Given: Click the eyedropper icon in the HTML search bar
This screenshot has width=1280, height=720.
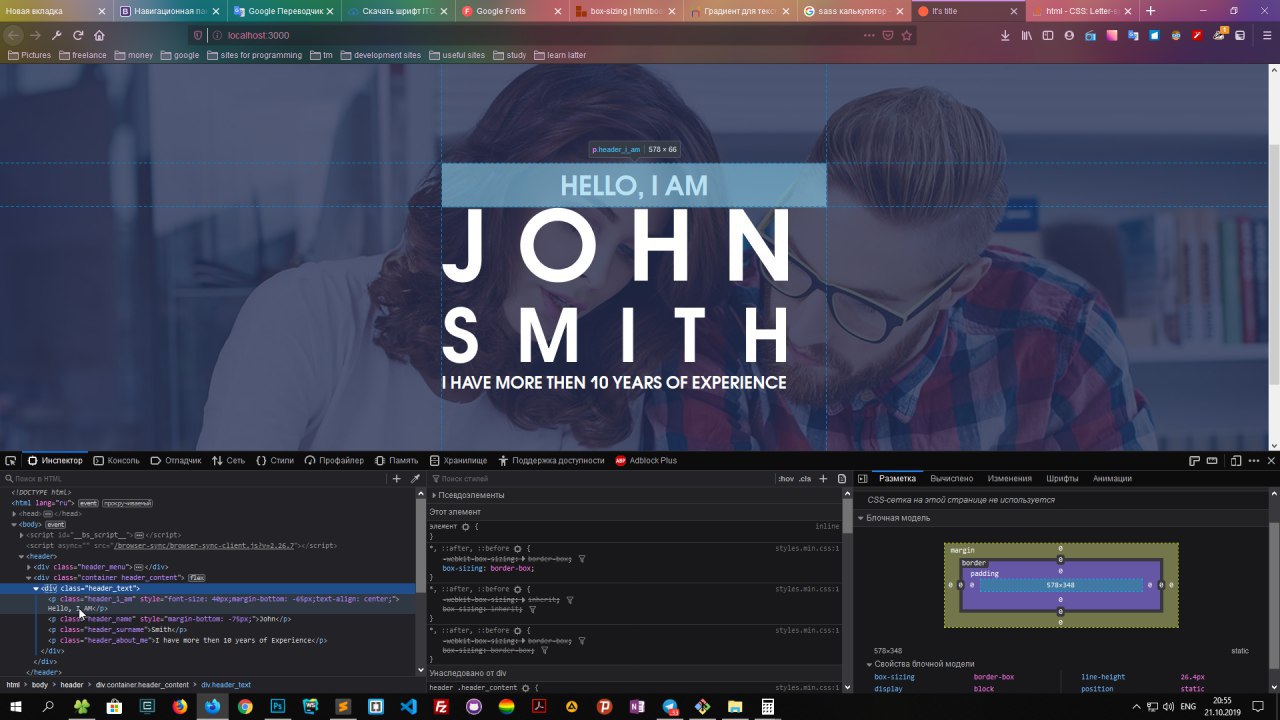Looking at the screenshot, I should pos(415,479).
